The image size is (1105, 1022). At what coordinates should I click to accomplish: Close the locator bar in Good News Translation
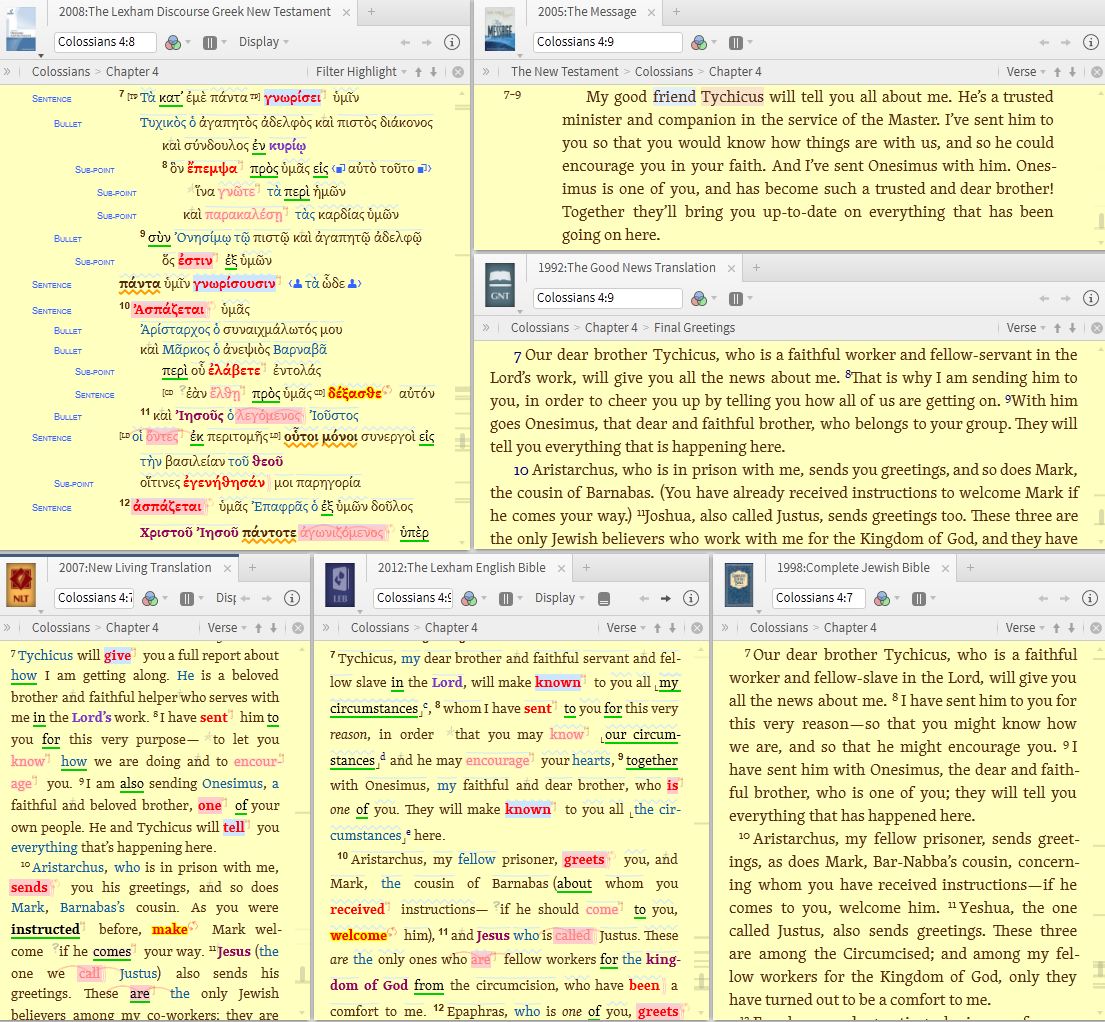[x=1097, y=328]
